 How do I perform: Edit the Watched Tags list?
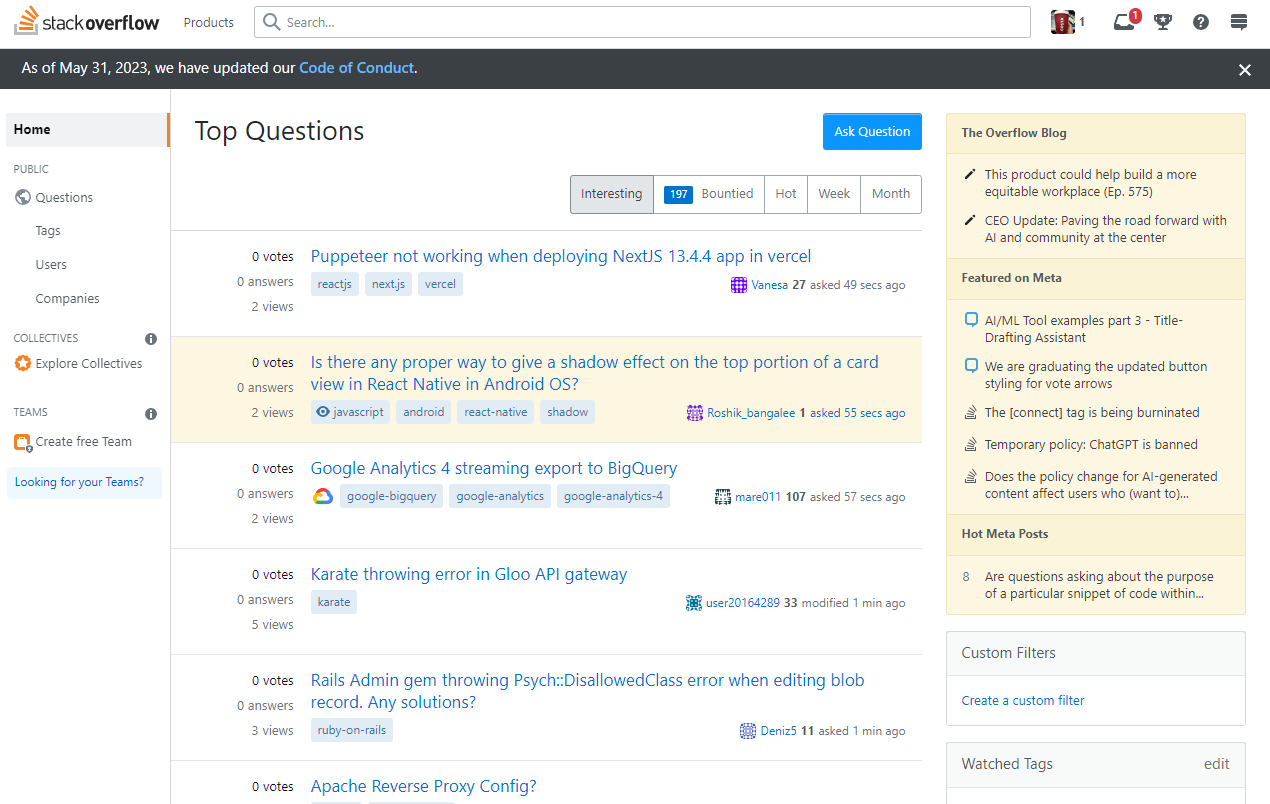click(x=1217, y=764)
